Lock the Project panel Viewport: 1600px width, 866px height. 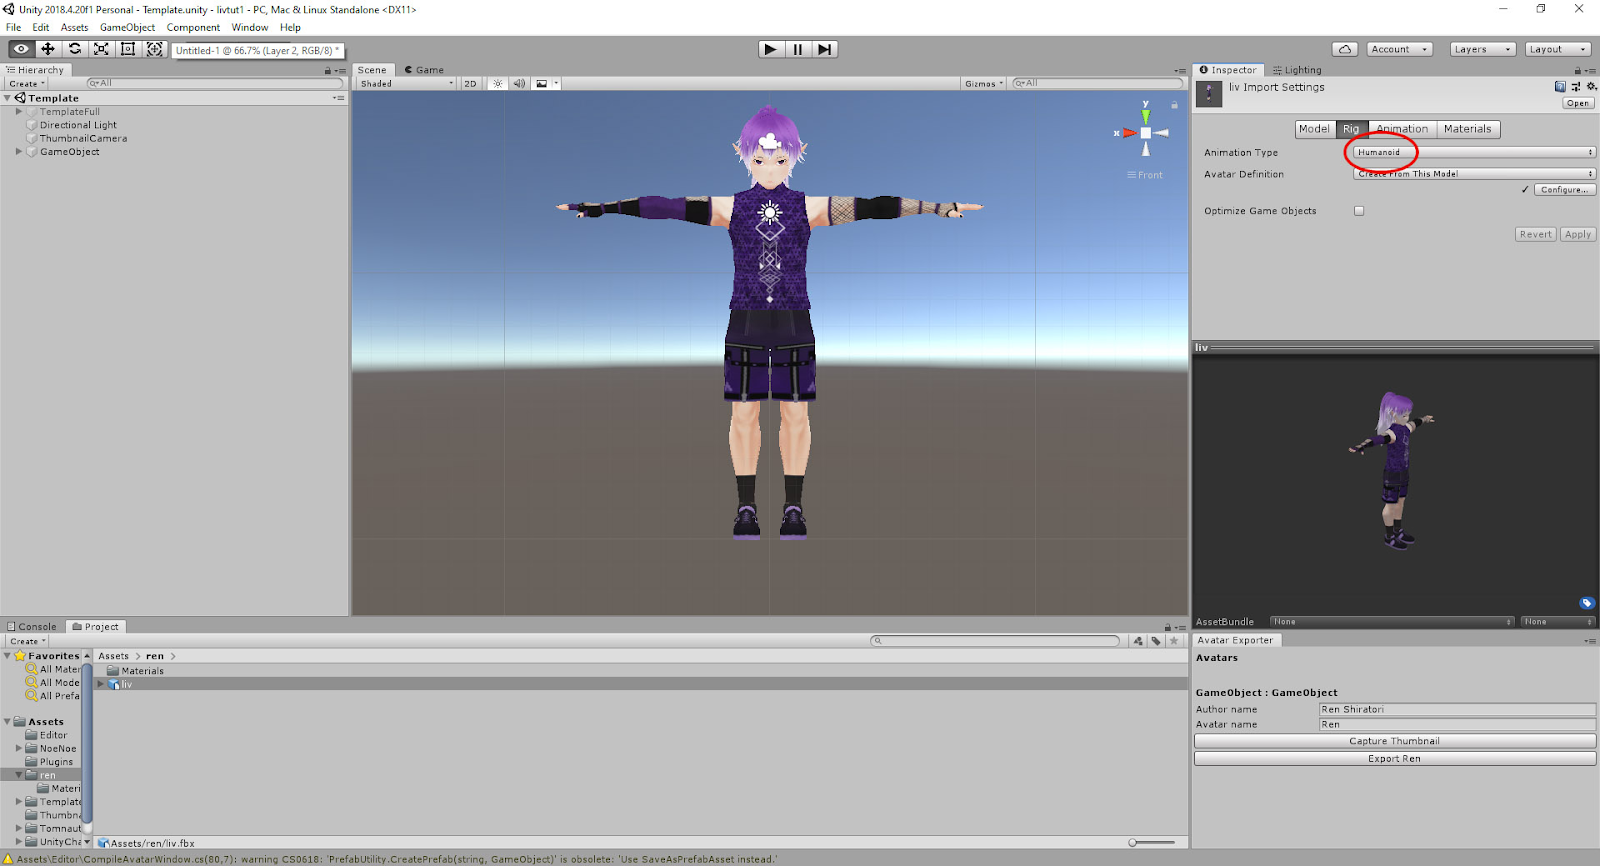click(1167, 627)
